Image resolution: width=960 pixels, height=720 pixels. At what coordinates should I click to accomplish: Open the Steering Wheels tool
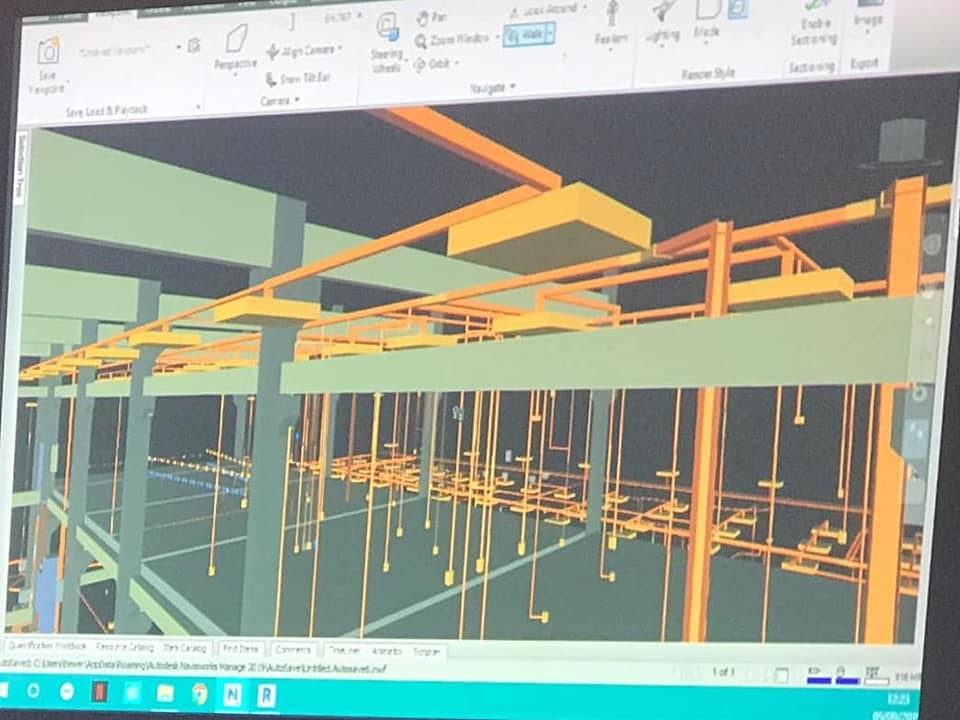(x=387, y=44)
